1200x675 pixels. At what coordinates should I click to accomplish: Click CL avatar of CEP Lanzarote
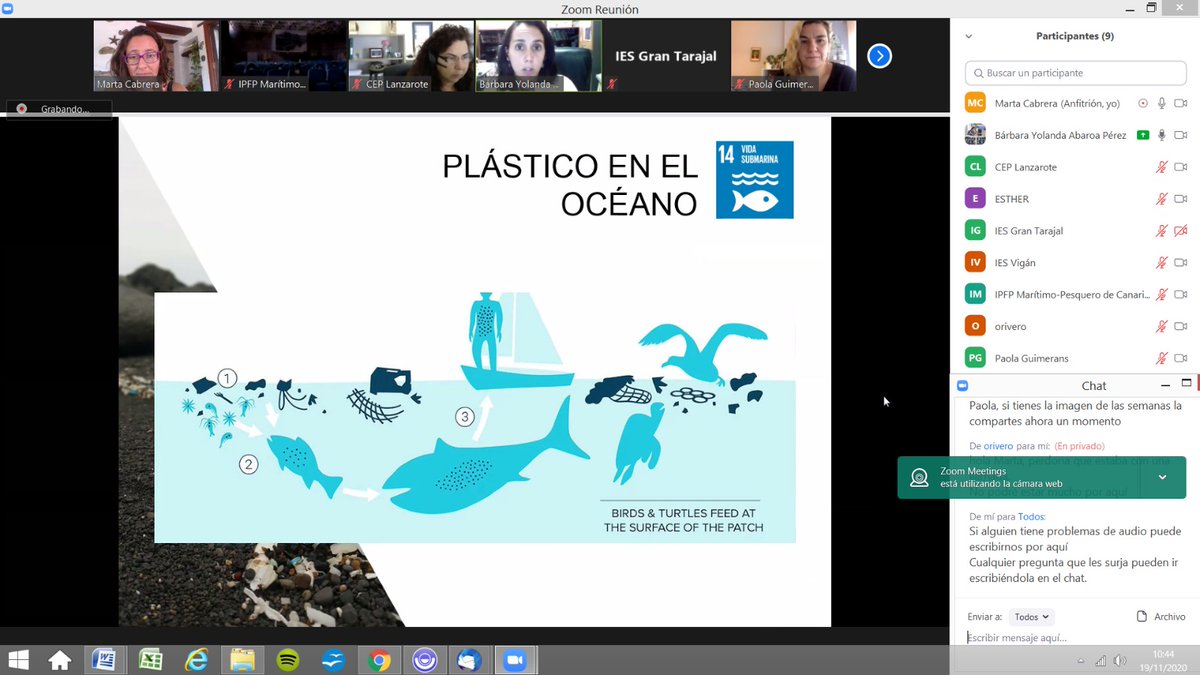(976, 167)
